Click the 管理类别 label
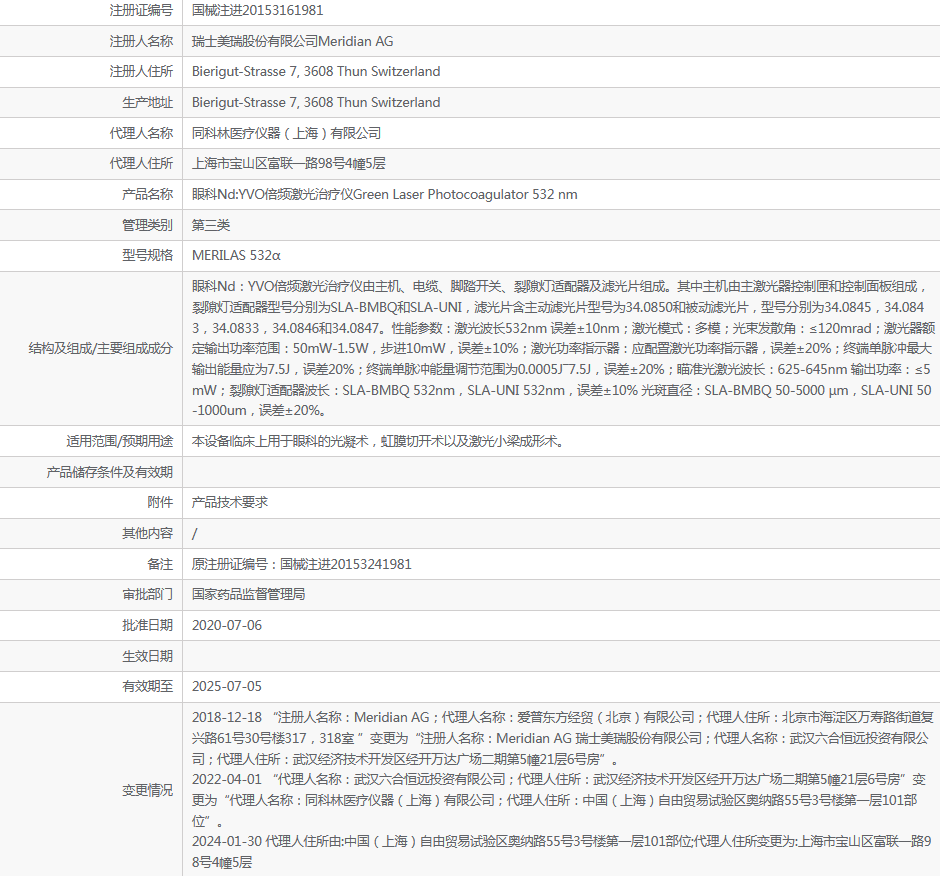Viewport: 940px width, 876px height. 147,225
